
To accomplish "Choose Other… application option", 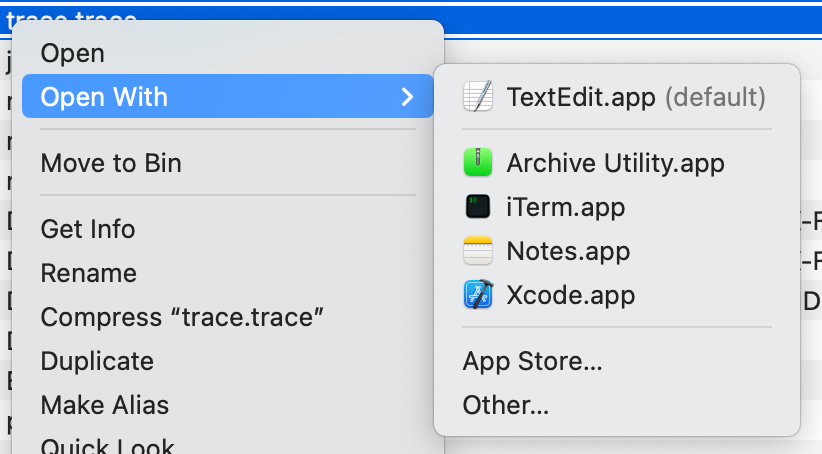I will point(506,405).
